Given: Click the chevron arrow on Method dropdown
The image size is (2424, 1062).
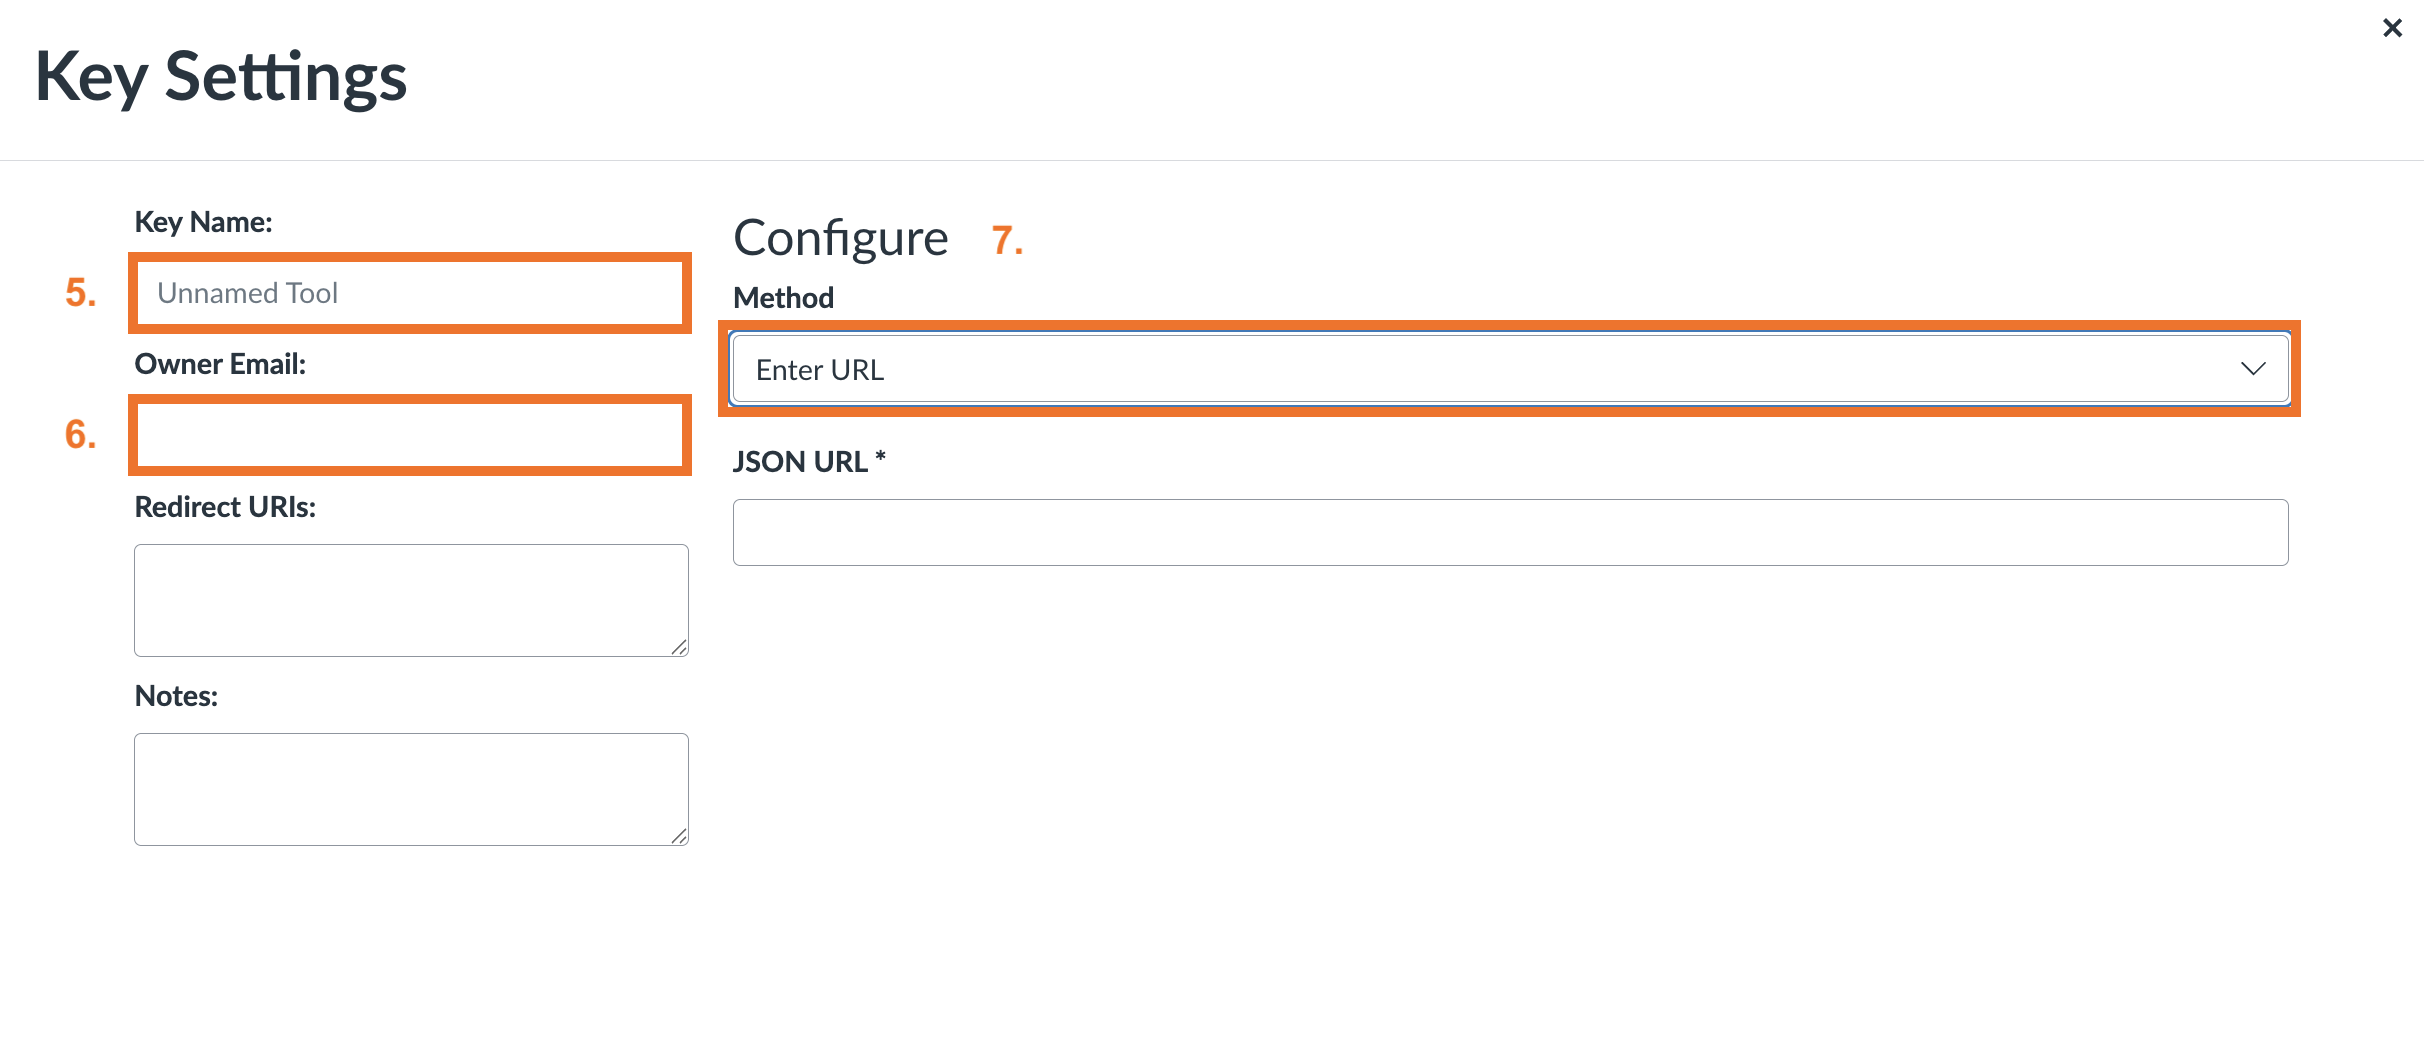Looking at the screenshot, I should [2253, 369].
